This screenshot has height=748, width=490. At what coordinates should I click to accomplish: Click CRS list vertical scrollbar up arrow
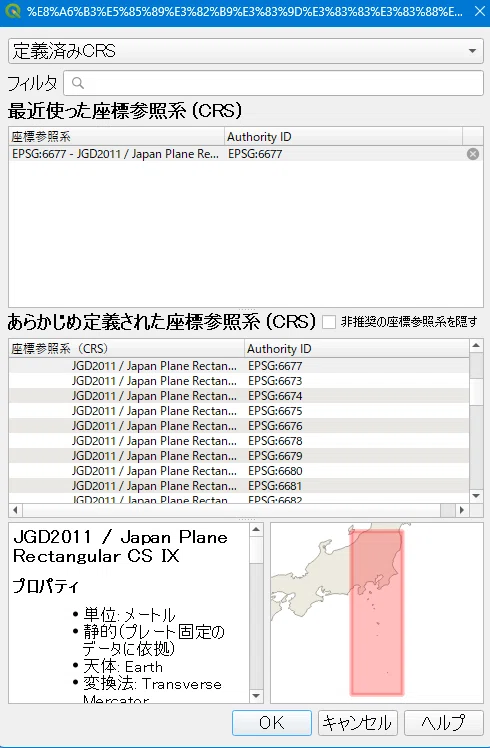point(476,345)
